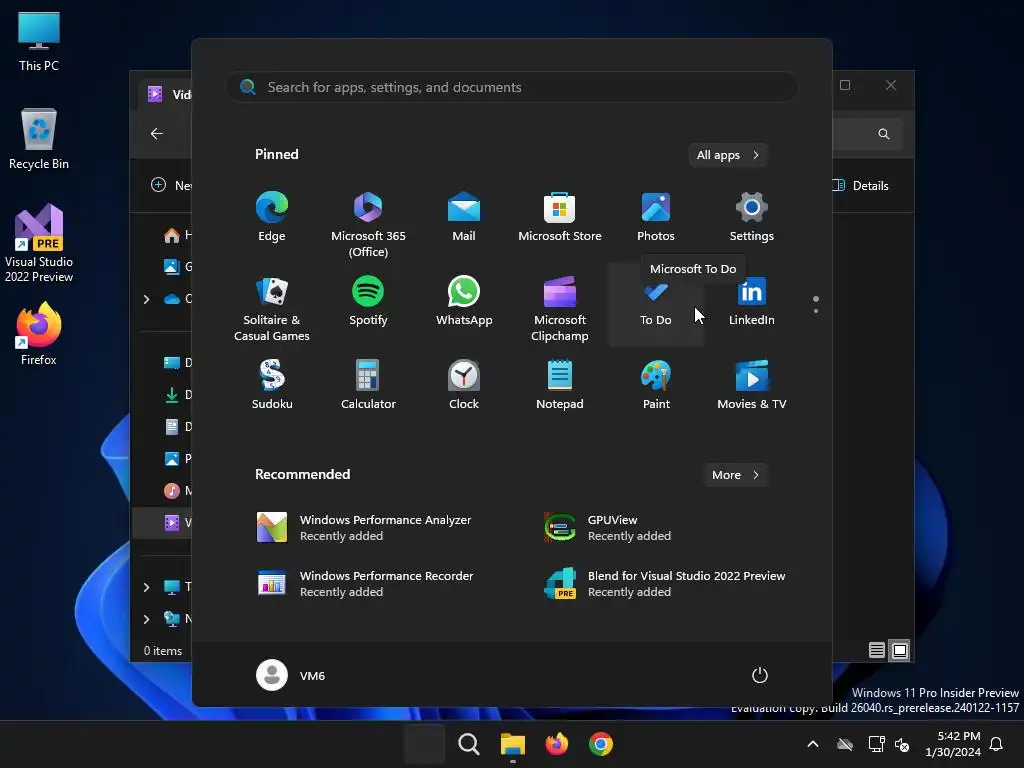Image resolution: width=1024 pixels, height=768 pixels.
Task: Click the Start menu search box
Action: click(x=511, y=87)
